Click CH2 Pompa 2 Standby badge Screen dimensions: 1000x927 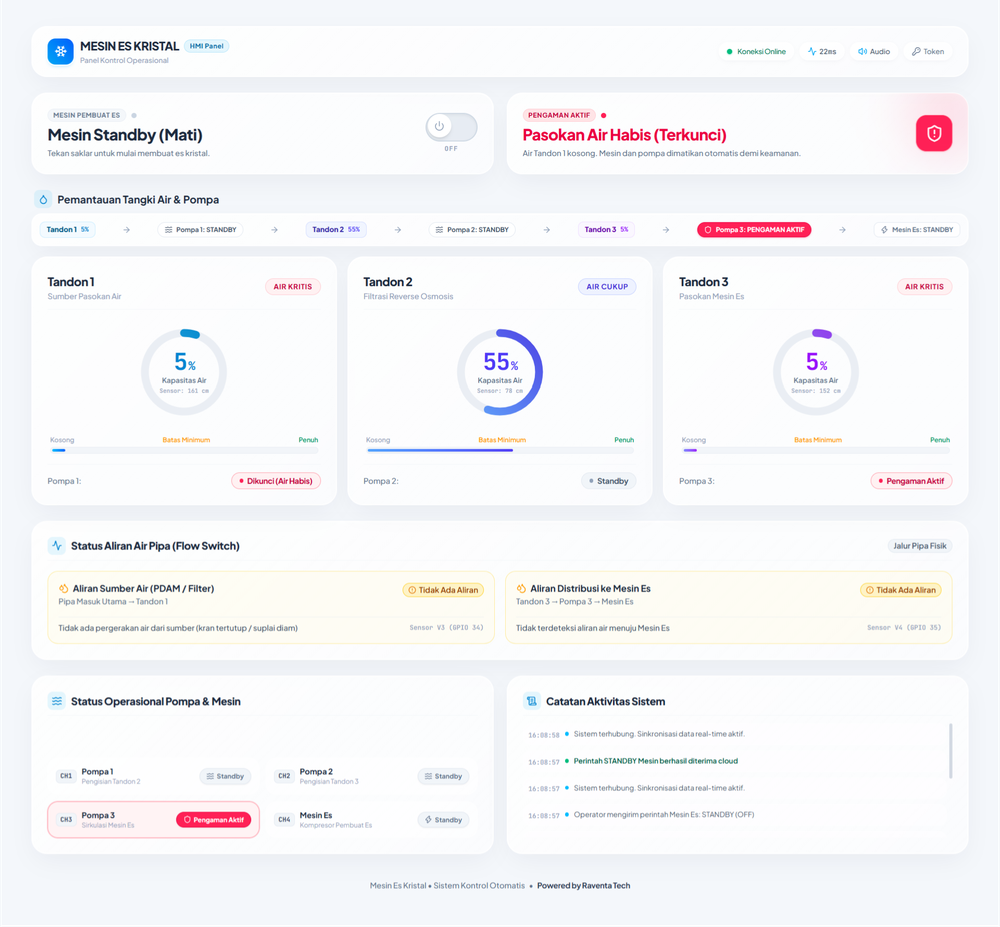point(443,777)
